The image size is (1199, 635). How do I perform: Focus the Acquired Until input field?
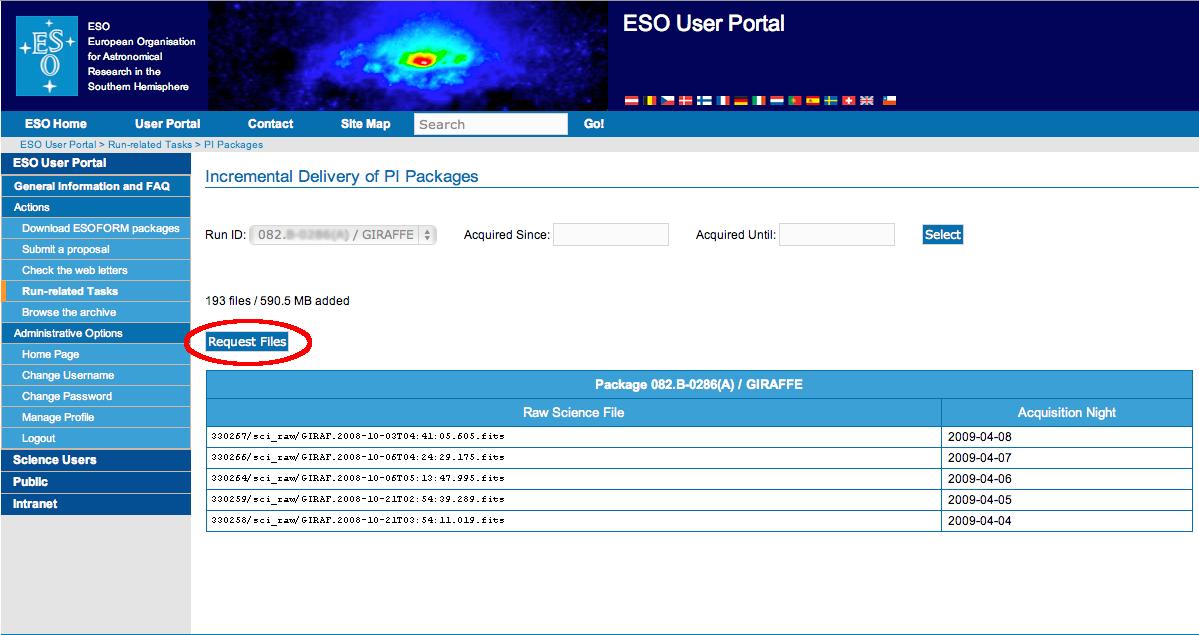(x=836, y=235)
